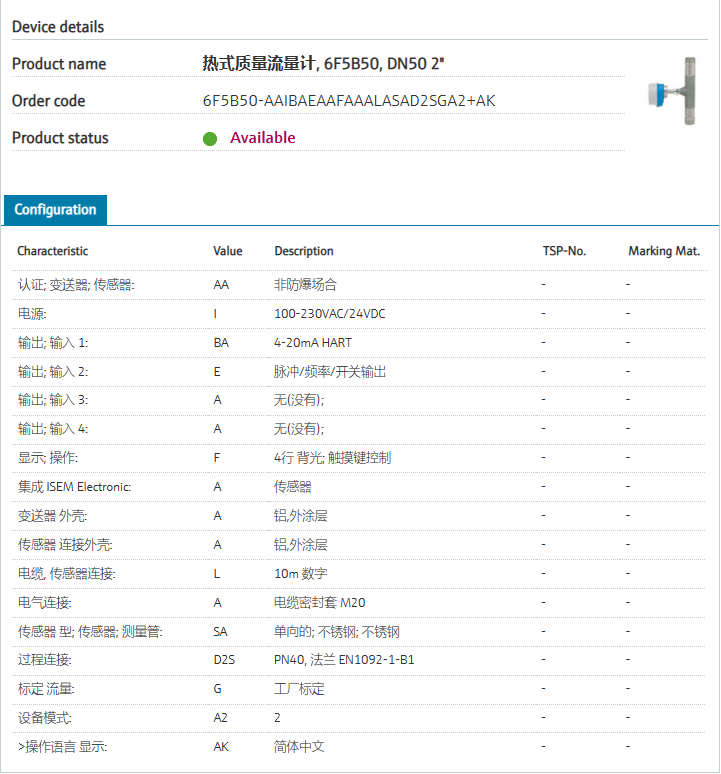Click the 100-230VAC/24VDC description cell
Image resolution: width=721 pixels, height=774 pixels.
(330, 314)
